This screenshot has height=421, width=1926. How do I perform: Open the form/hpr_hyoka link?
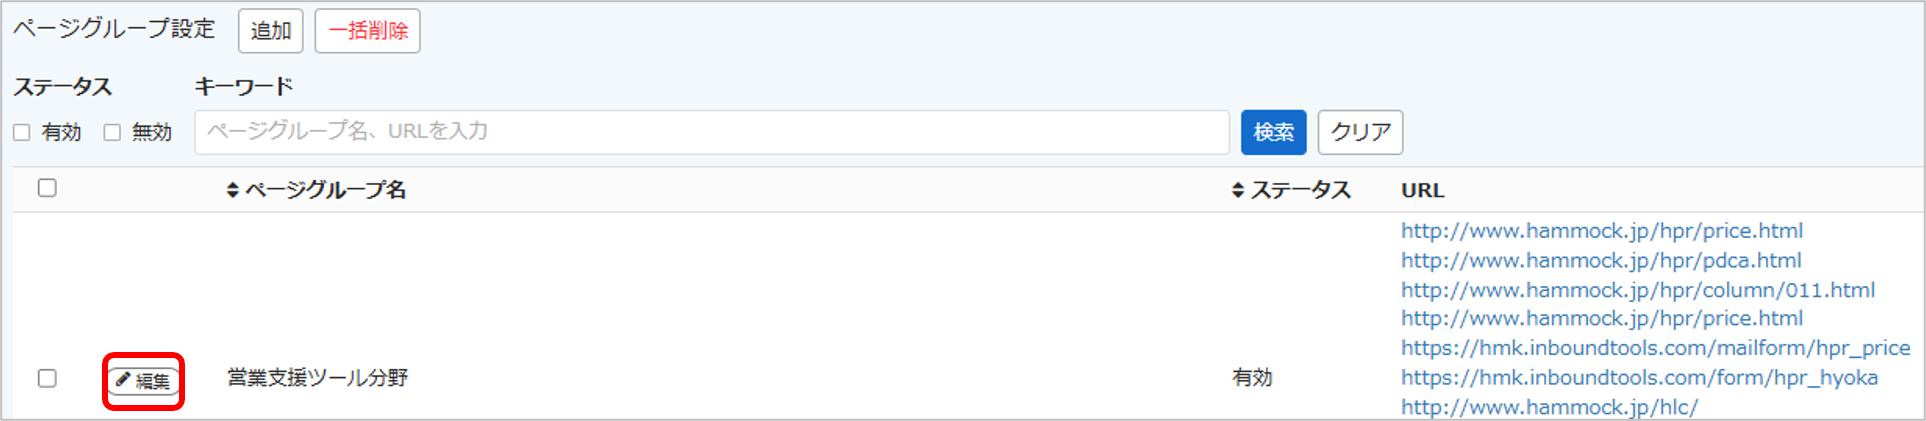(x=1639, y=378)
